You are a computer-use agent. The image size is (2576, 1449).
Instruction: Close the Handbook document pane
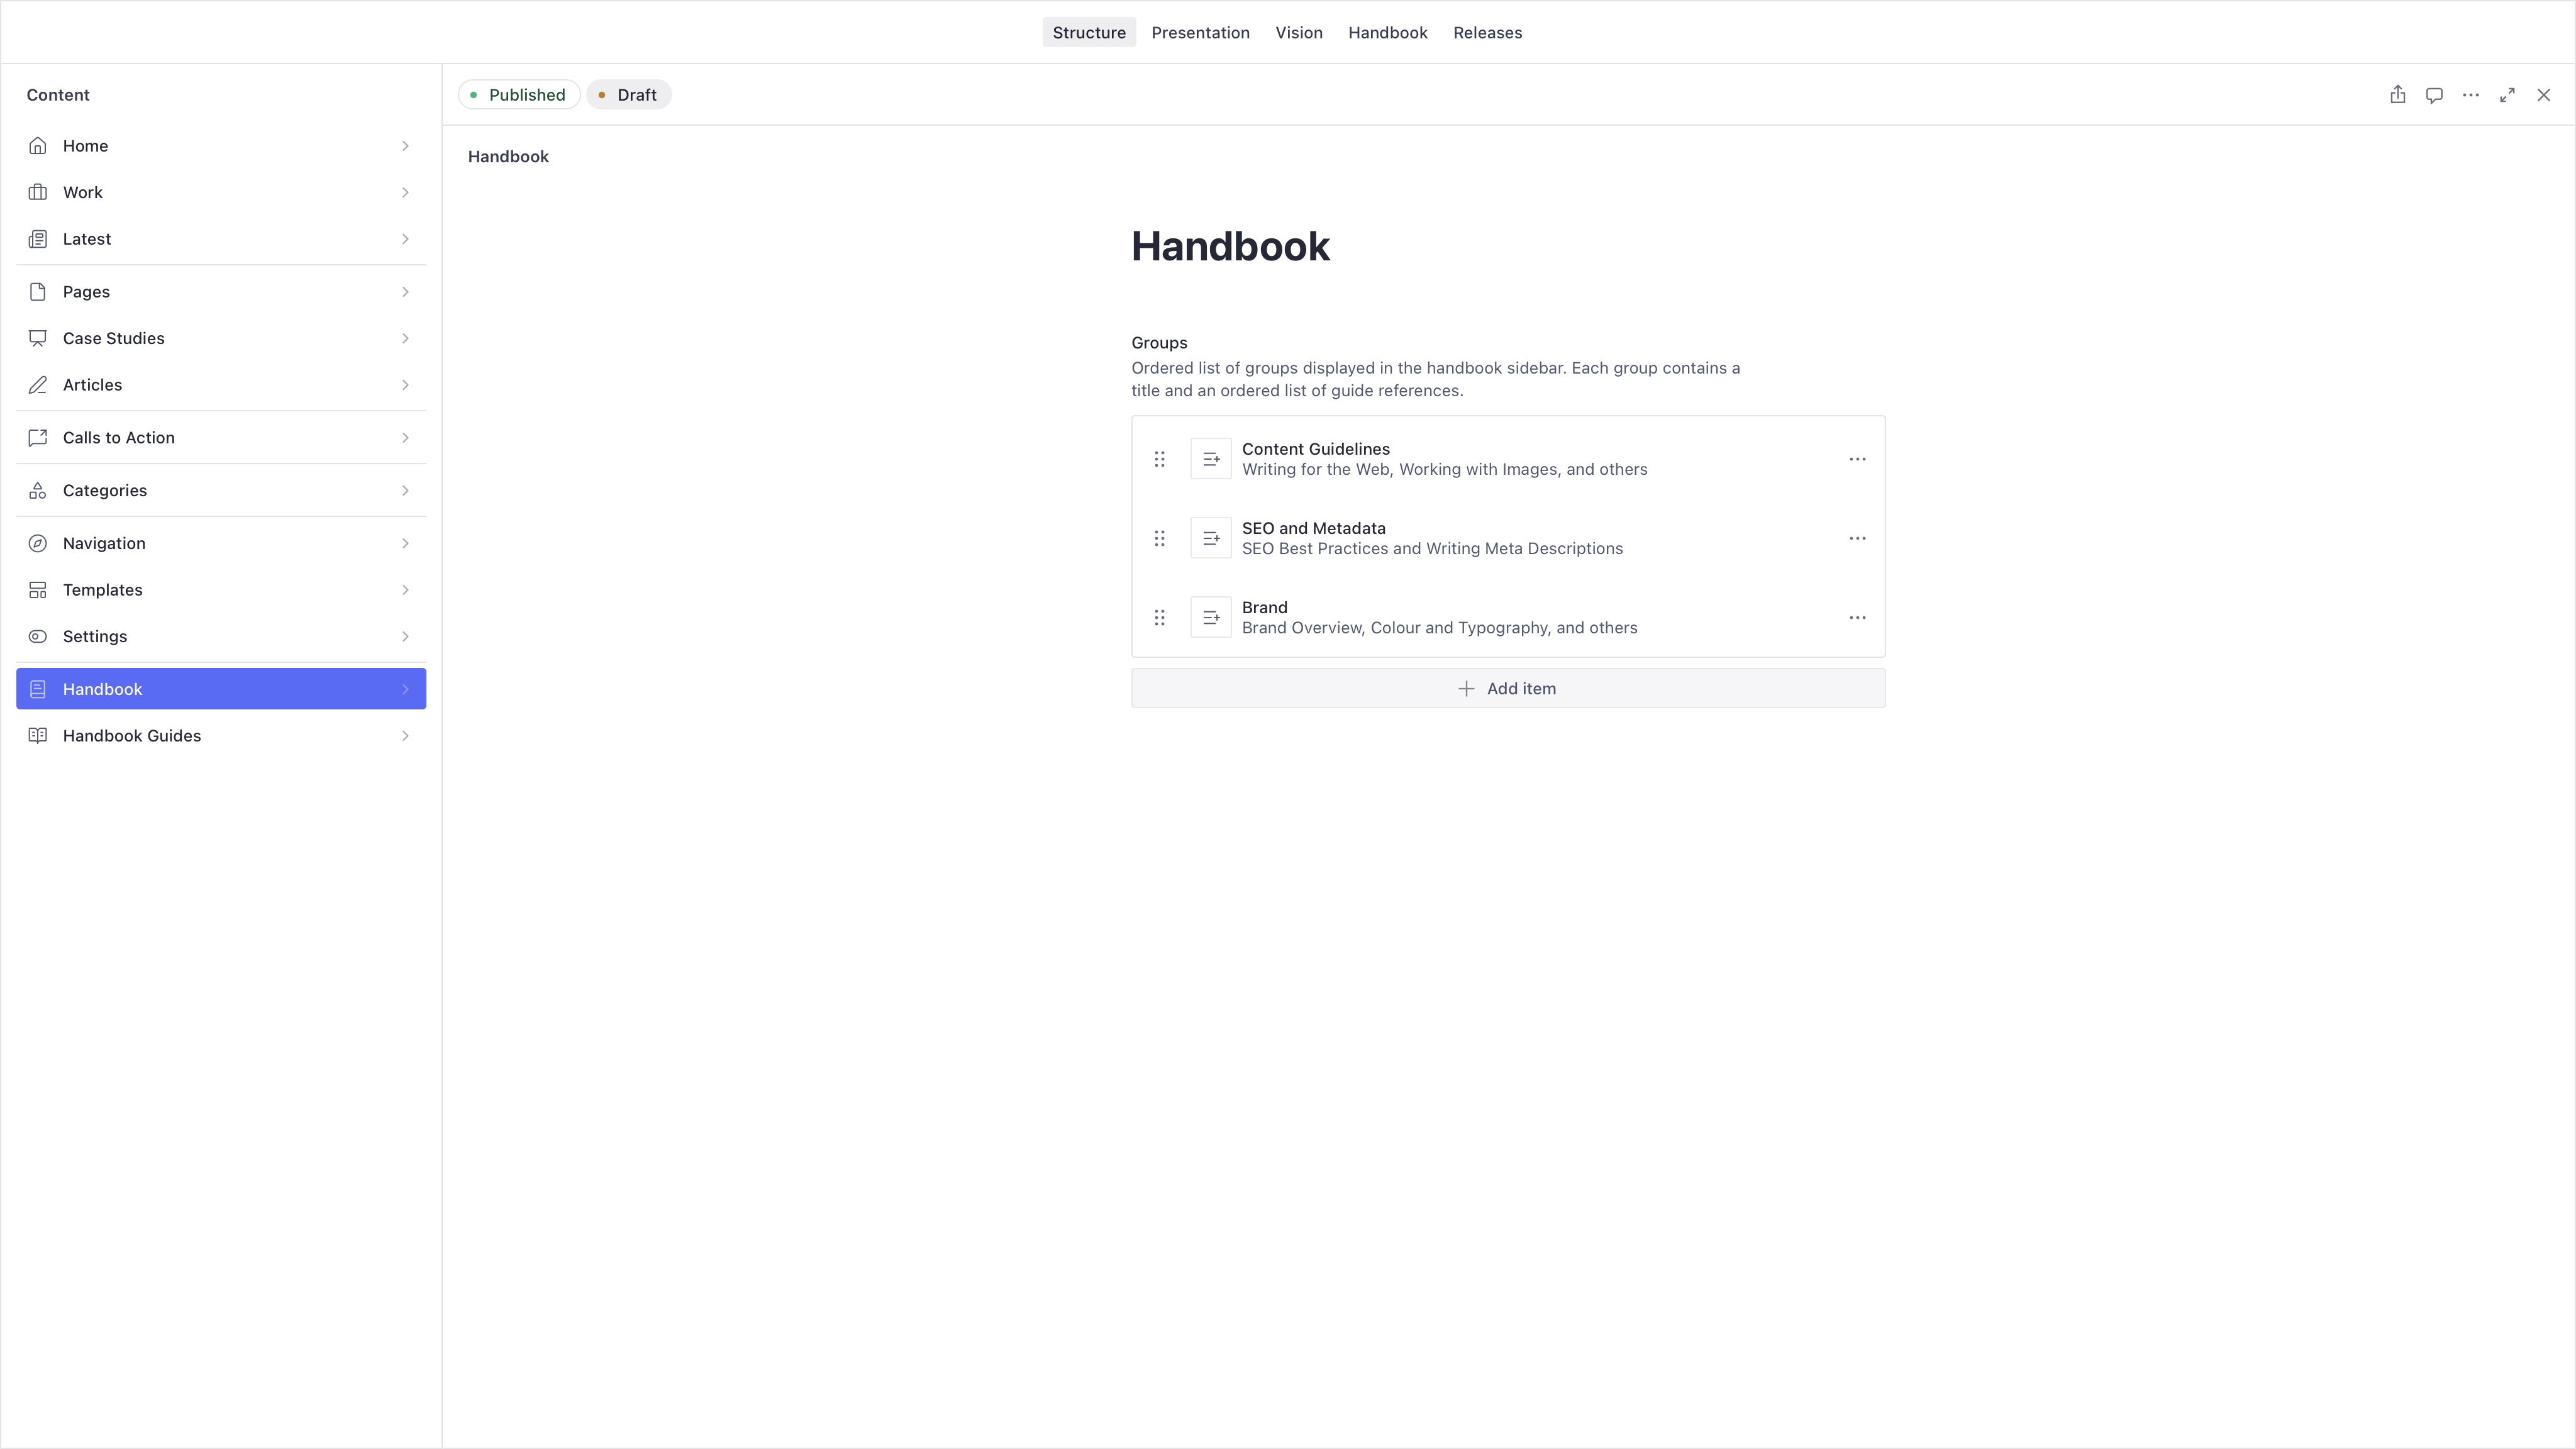click(2544, 95)
